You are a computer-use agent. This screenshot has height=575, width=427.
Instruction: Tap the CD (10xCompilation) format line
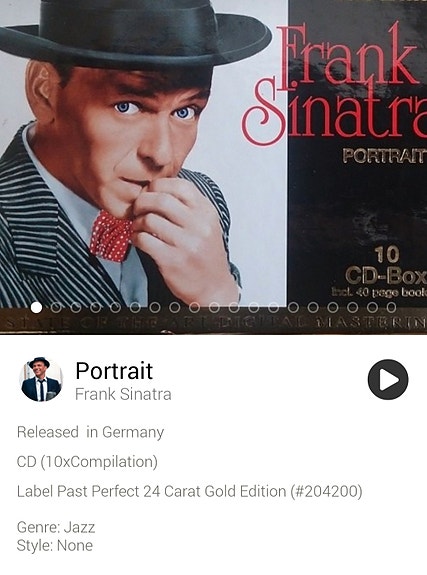coord(87,462)
